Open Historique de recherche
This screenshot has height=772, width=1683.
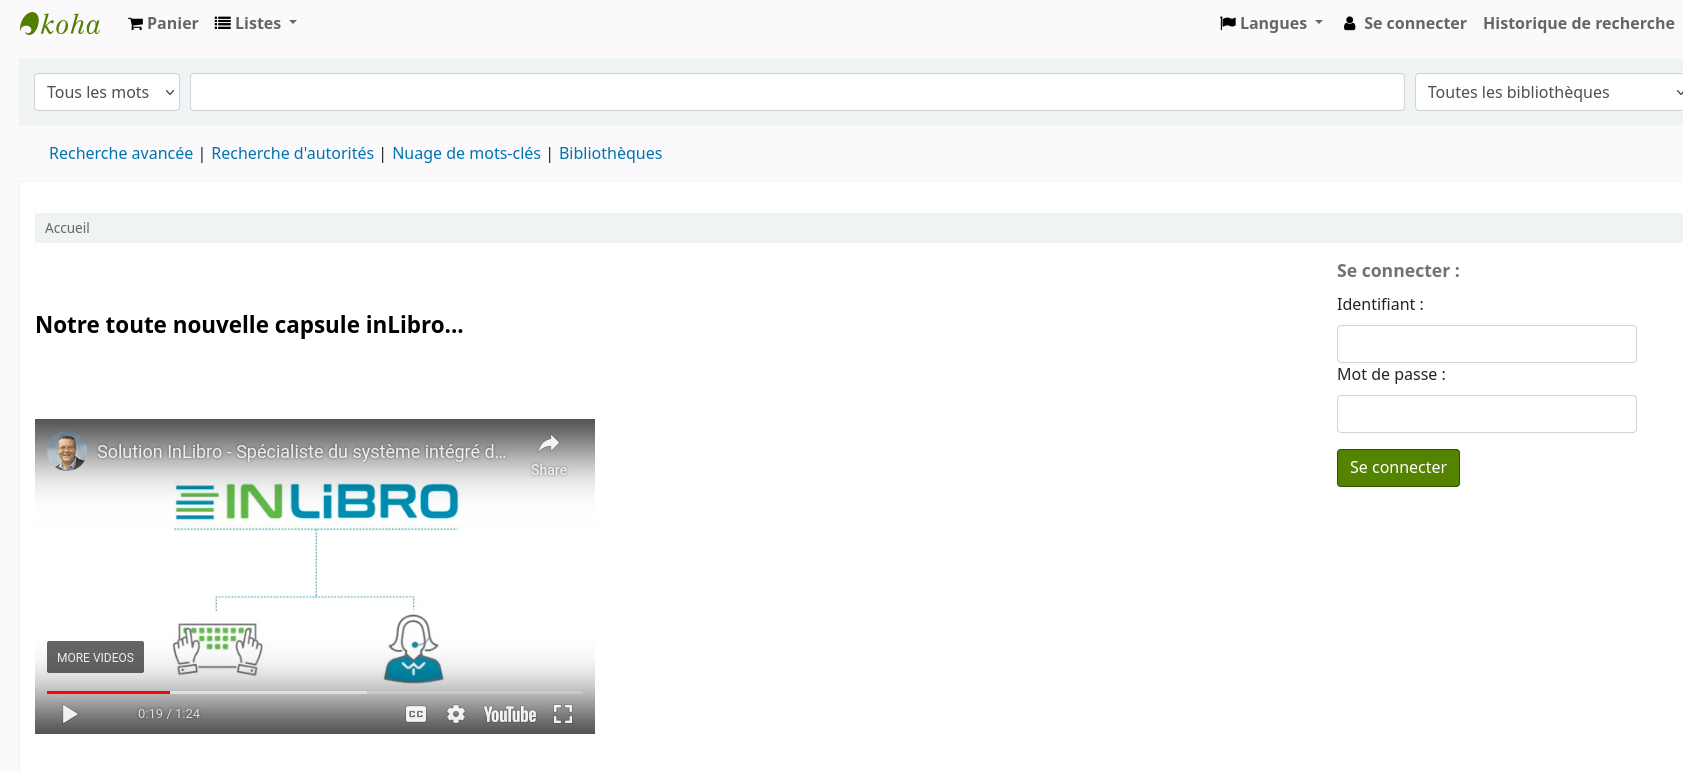click(1578, 23)
